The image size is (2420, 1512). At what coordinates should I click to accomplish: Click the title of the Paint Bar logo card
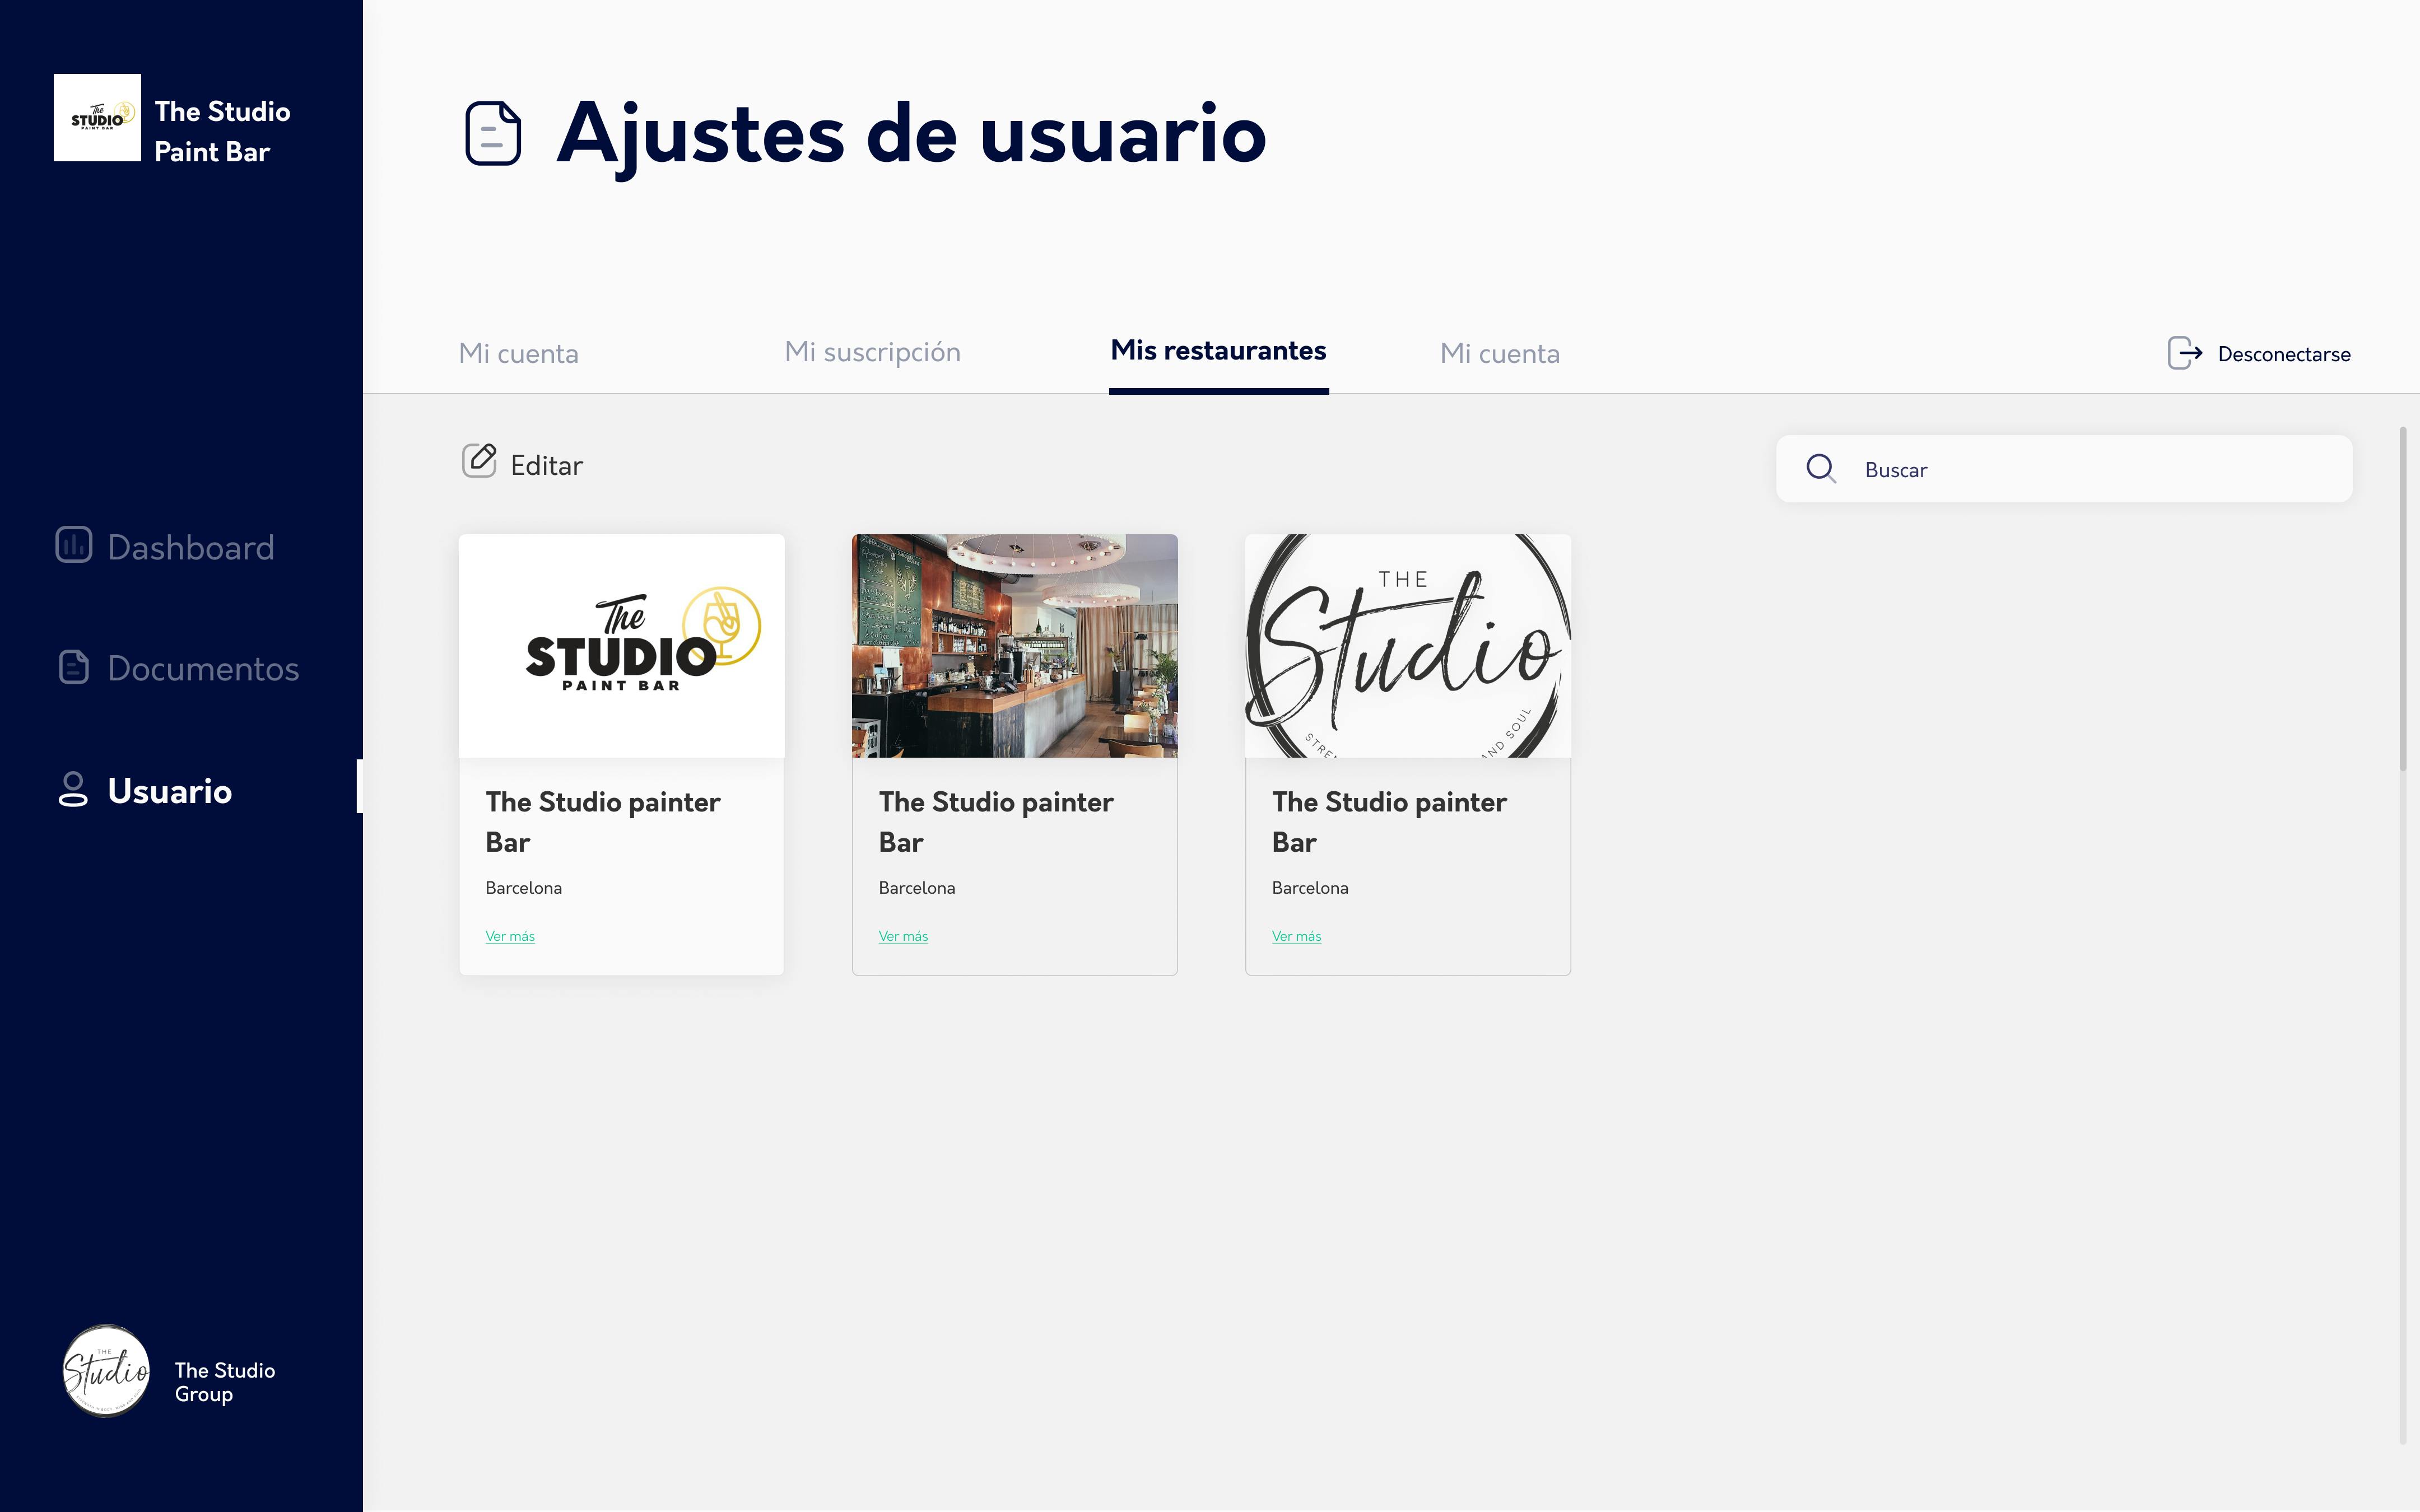pyautogui.click(x=603, y=821)
